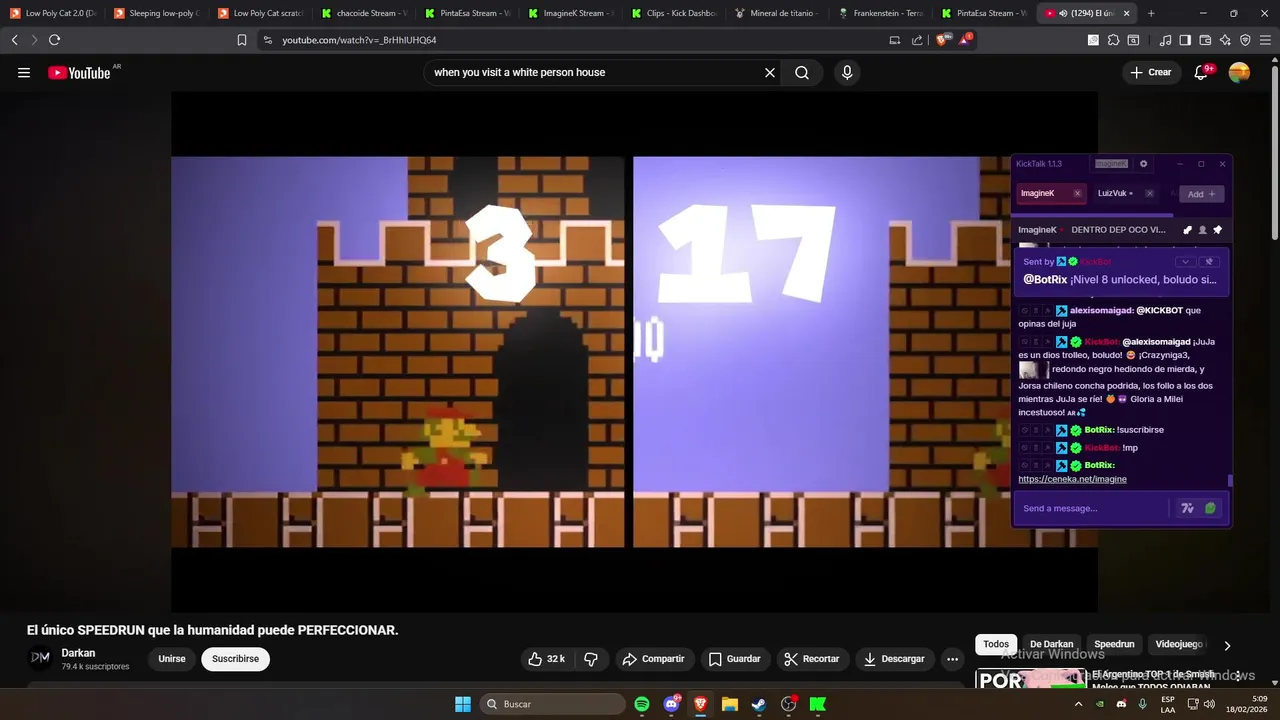Click the KickTalk chat scrollbar
The image size is (1280, 720).
[1230, 481]
